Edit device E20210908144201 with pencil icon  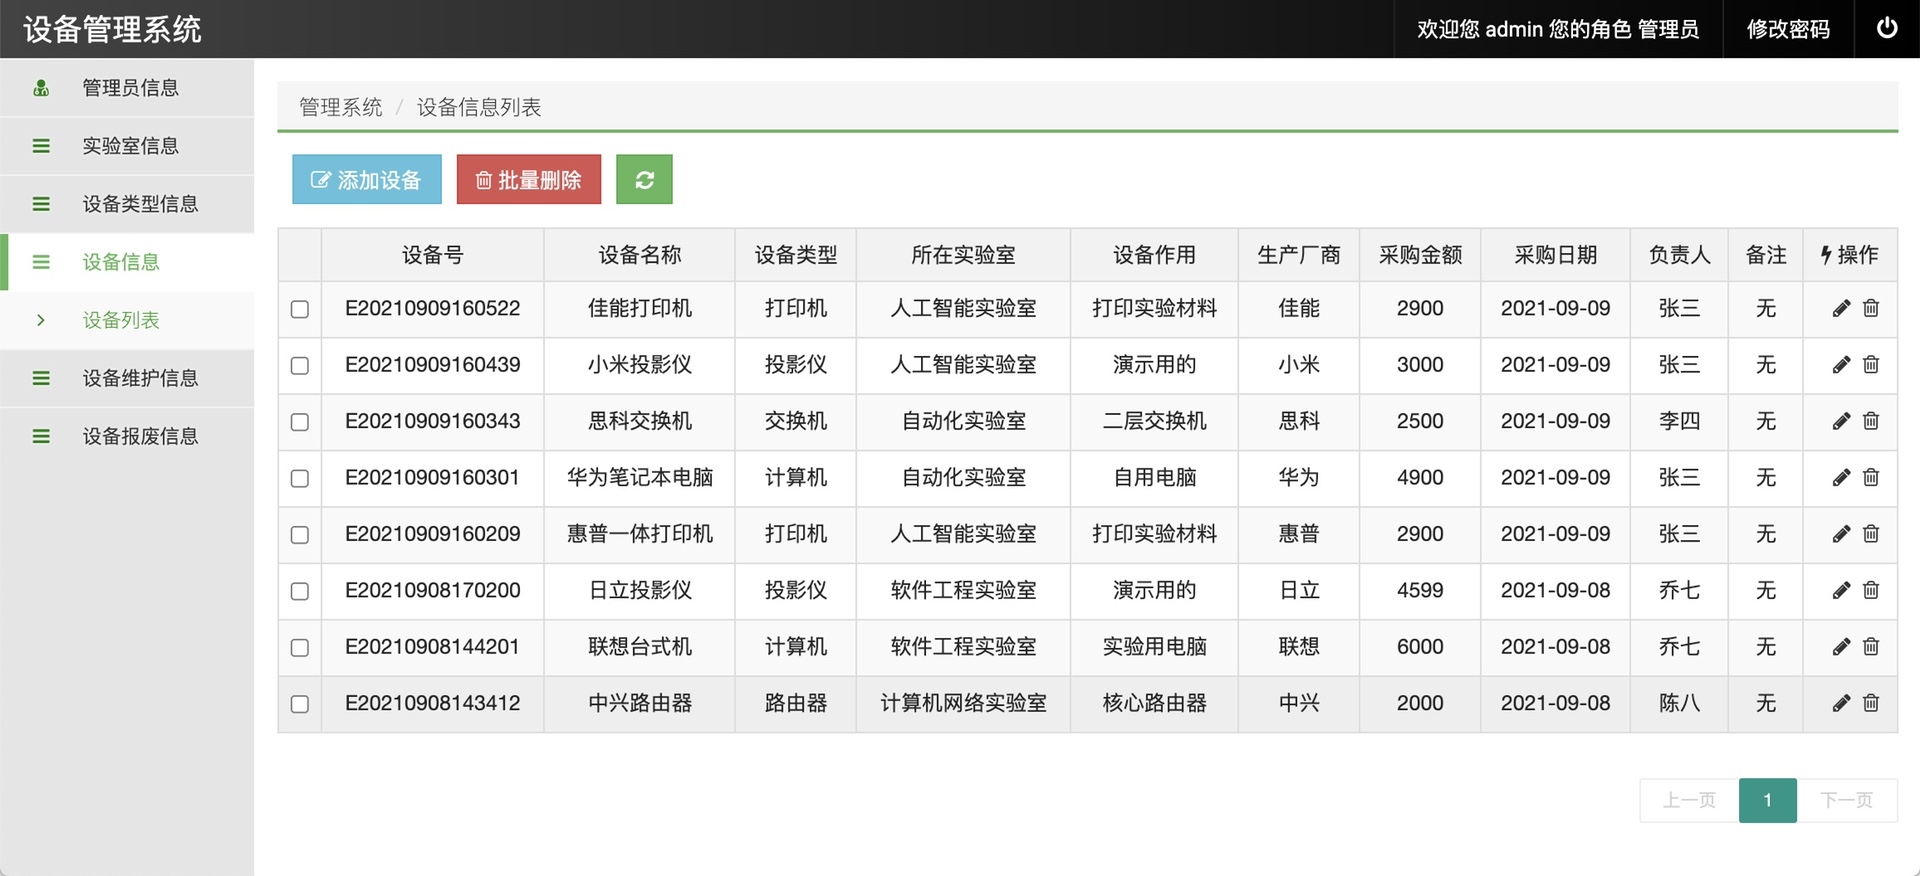click(x=1841, y=647)
